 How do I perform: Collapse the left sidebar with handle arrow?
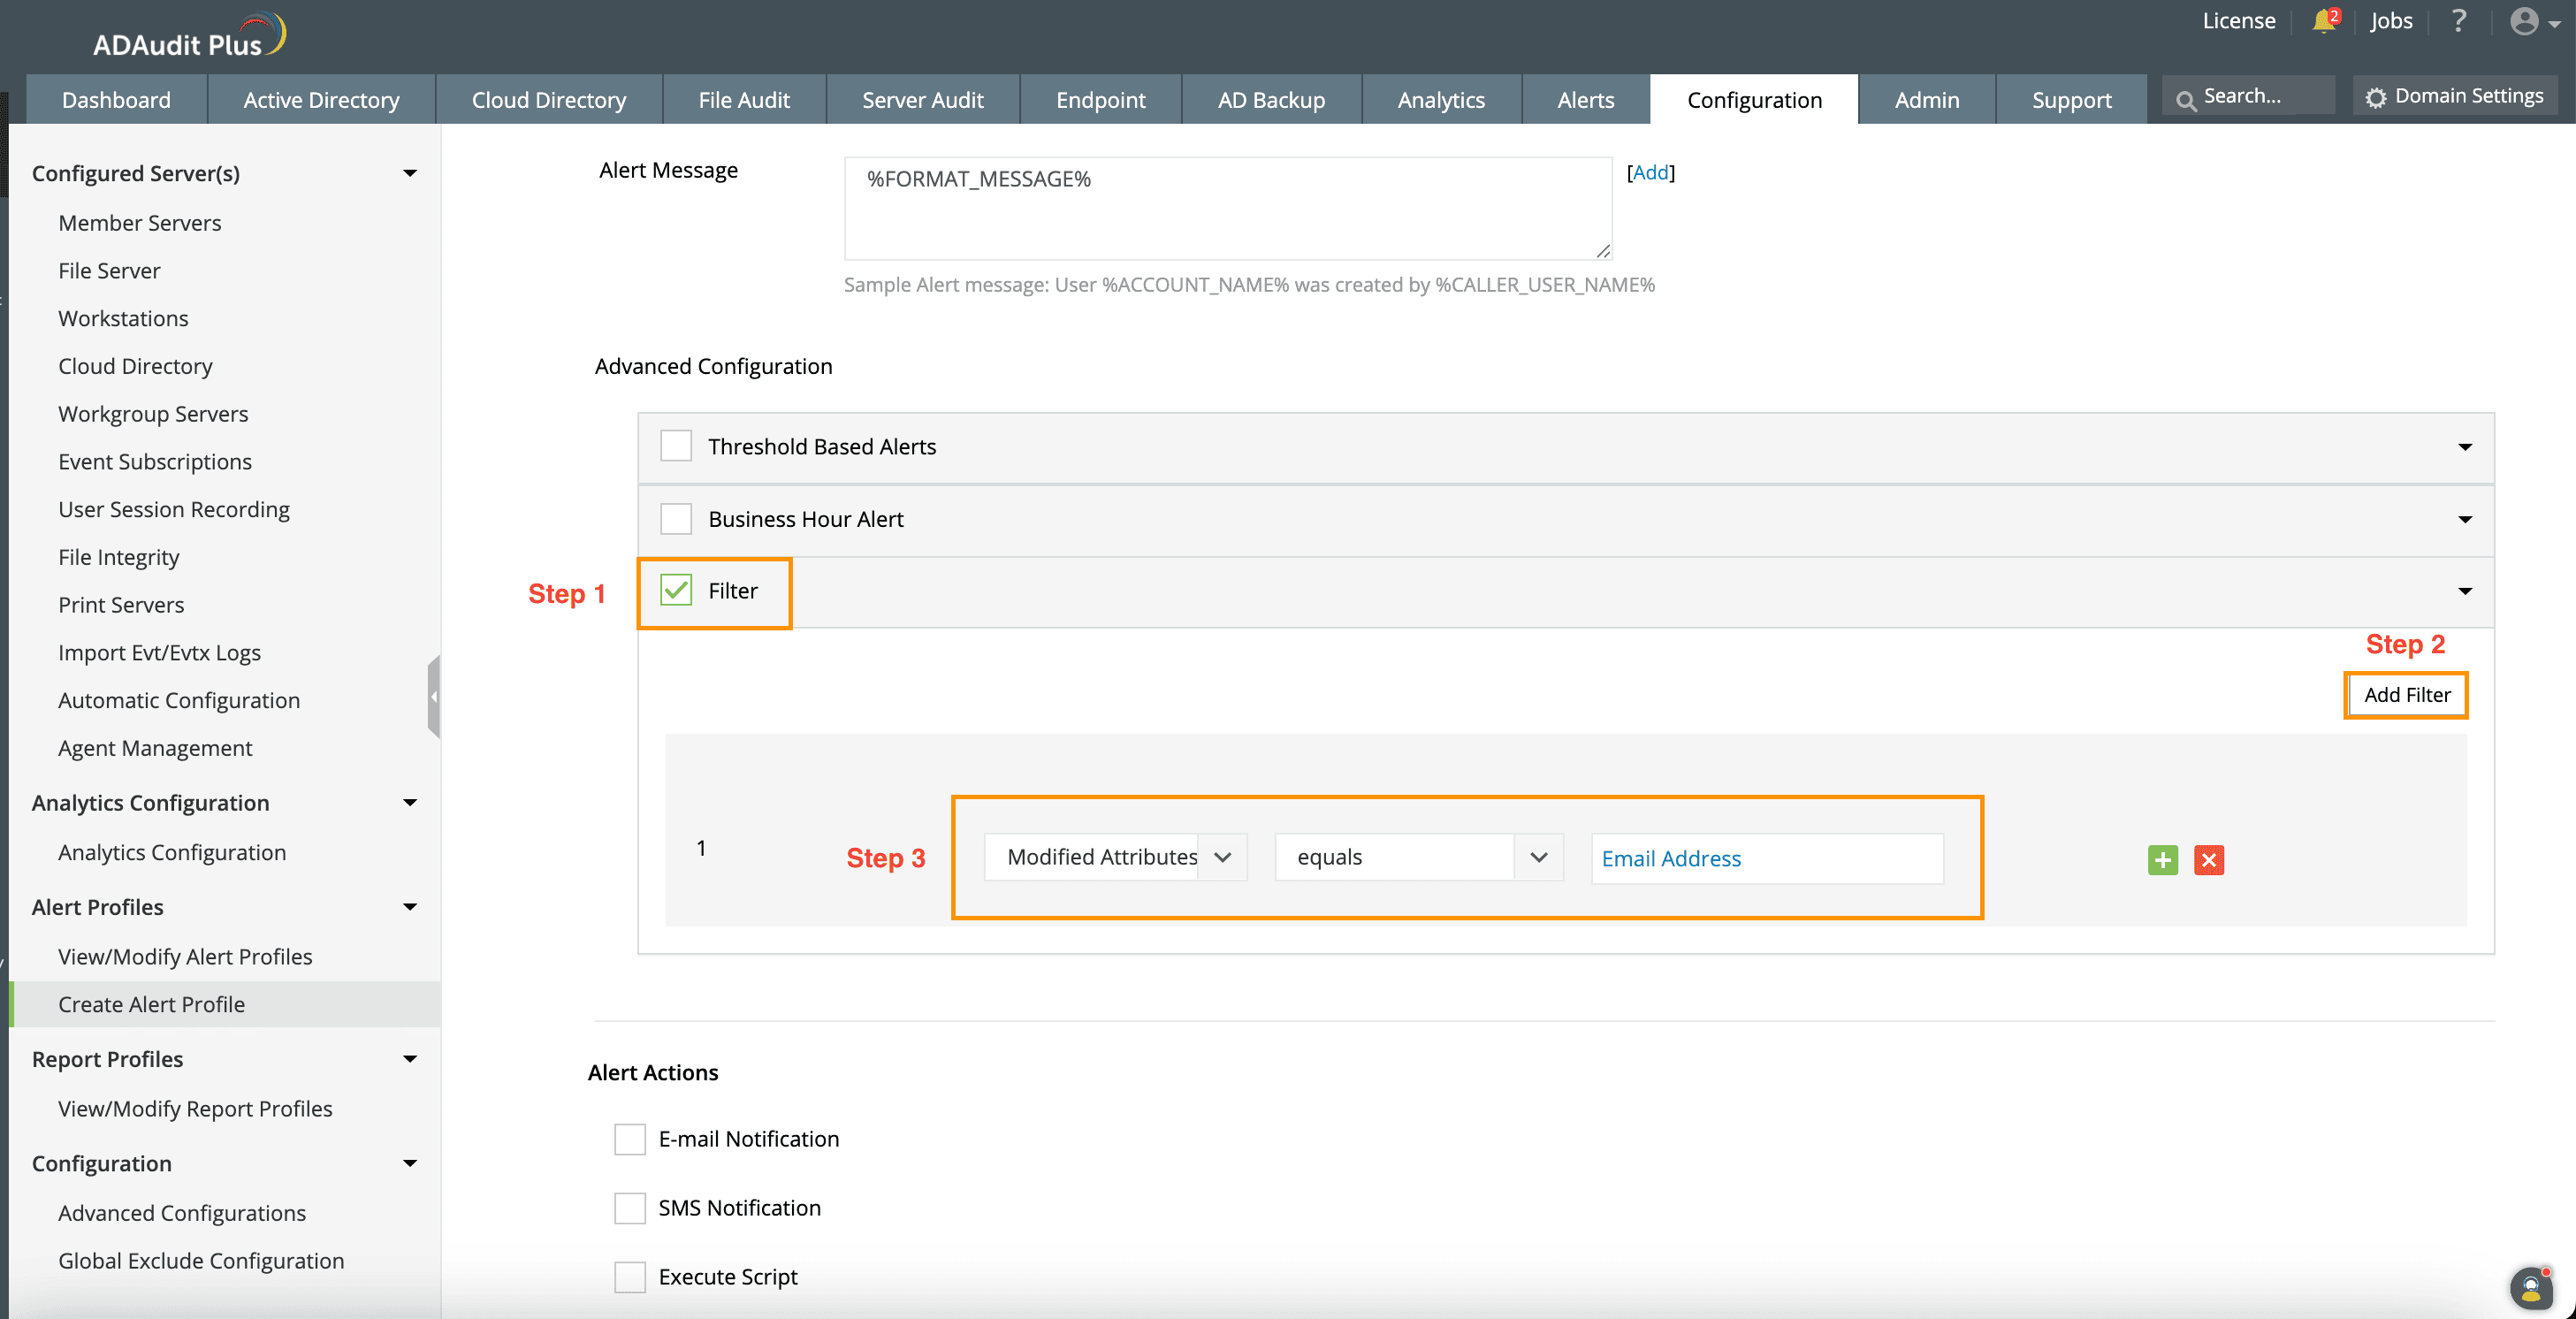434,697
